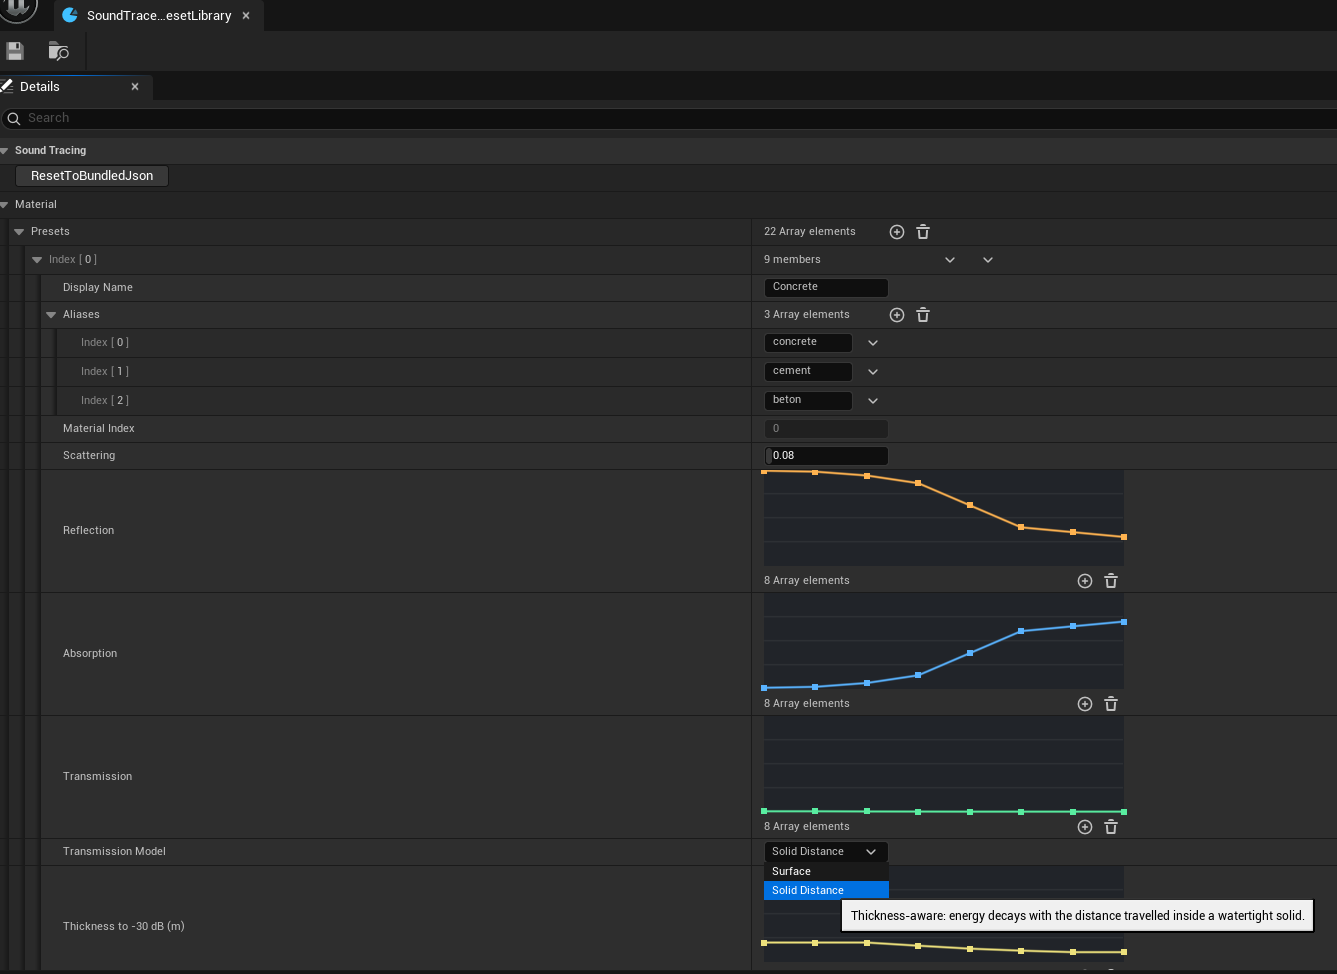Viewport: 1337px width, 974px height.
Task: Select the Transmission Model label
Action: (114, 852)
